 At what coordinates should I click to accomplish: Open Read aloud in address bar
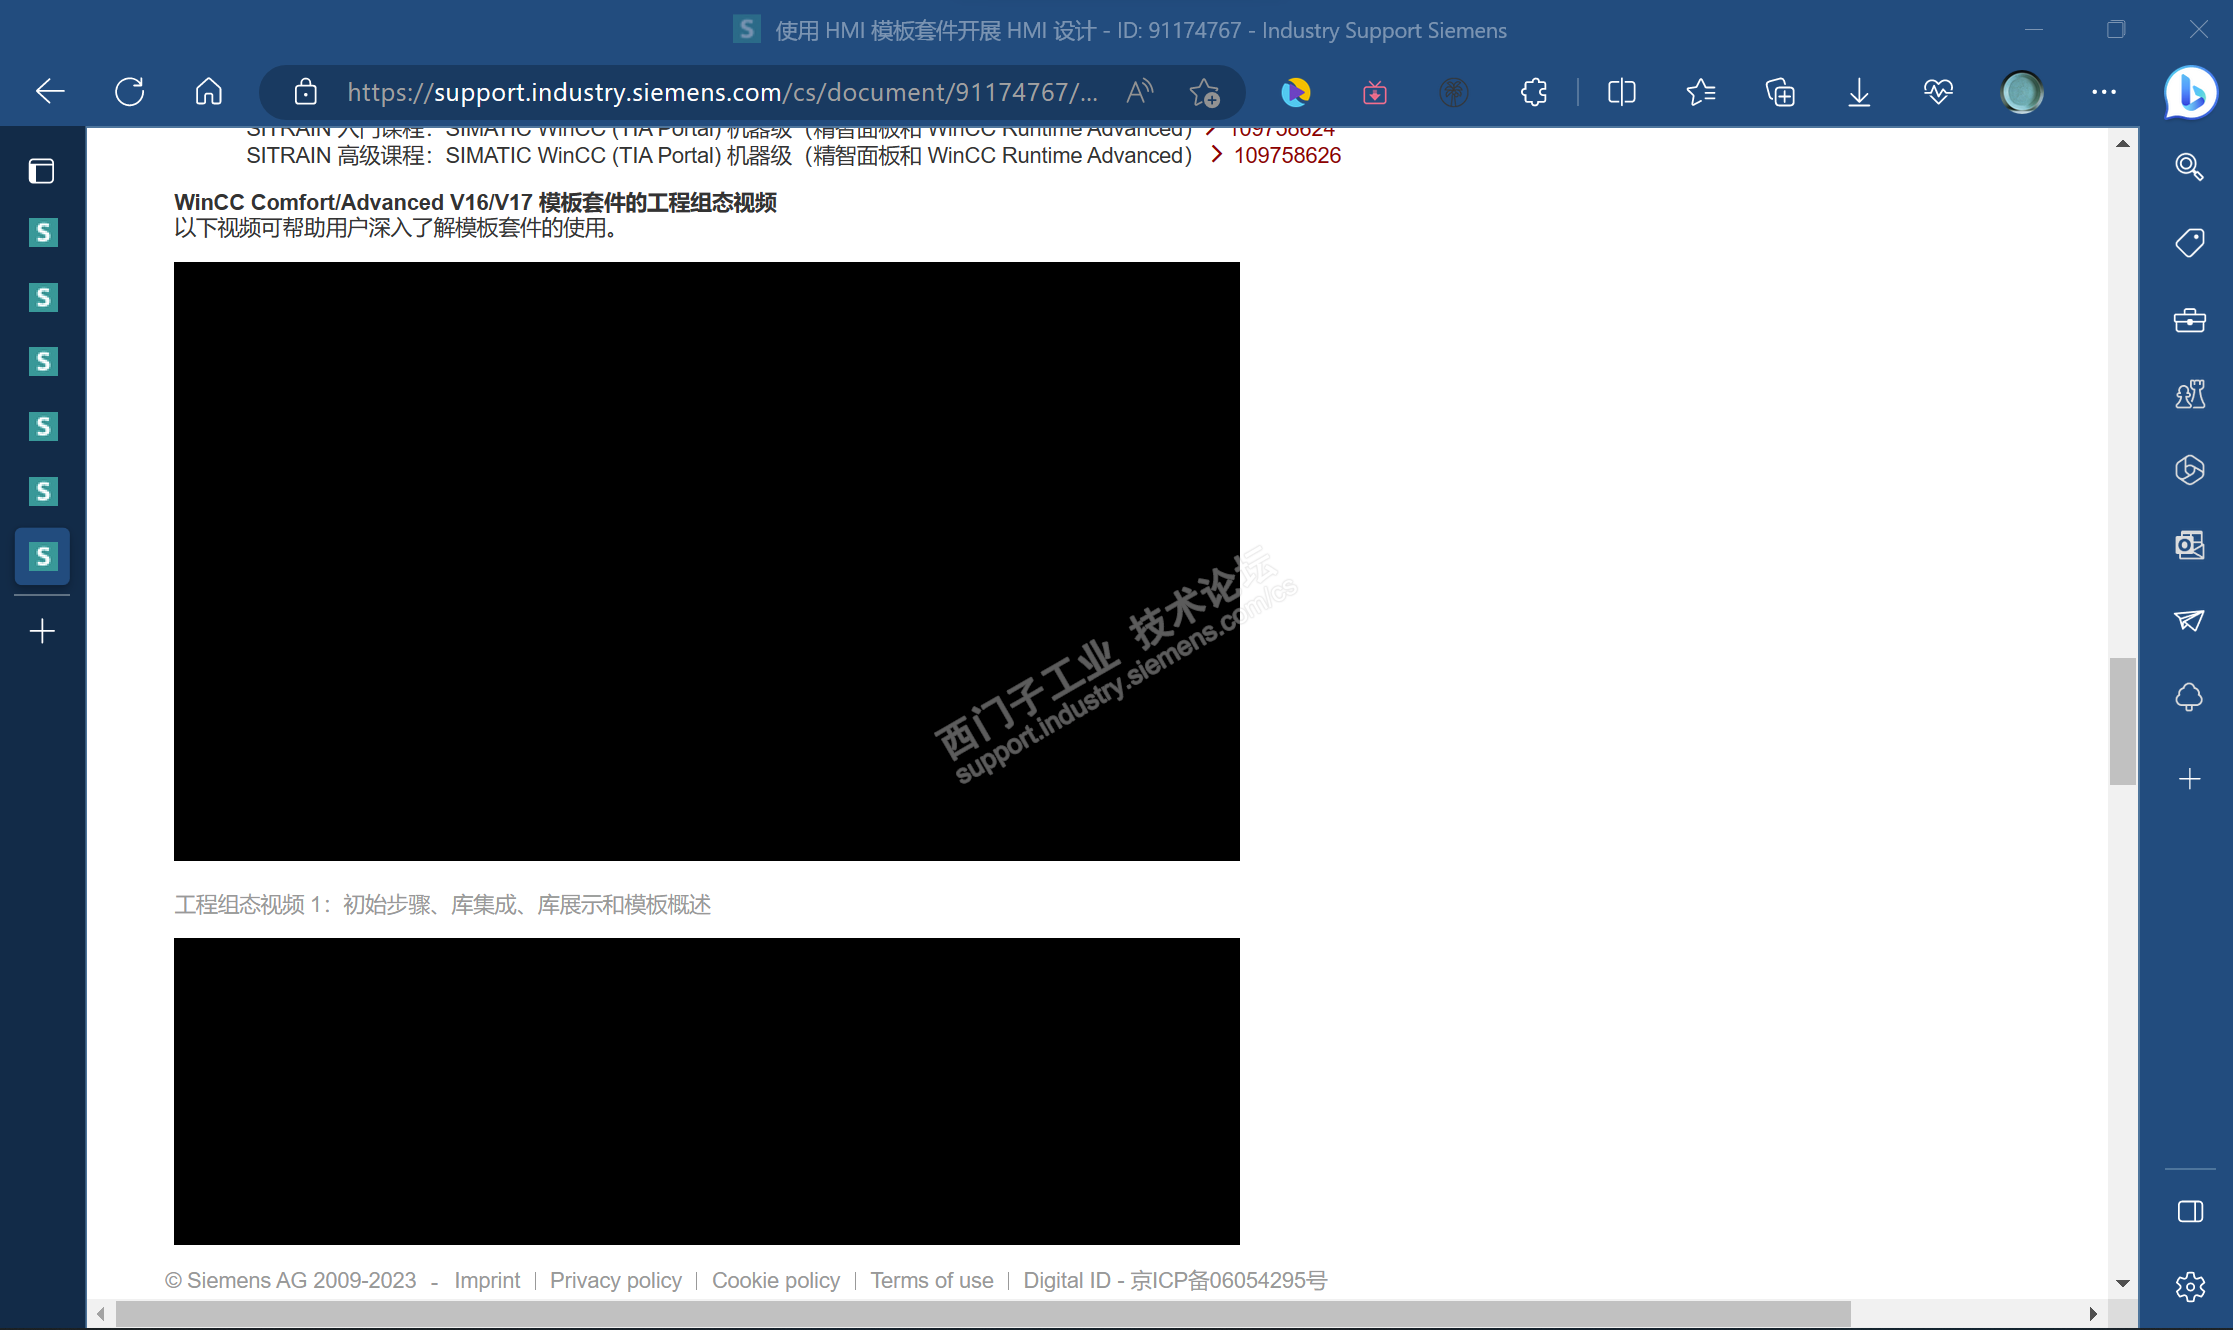[x=1140, y=92]
